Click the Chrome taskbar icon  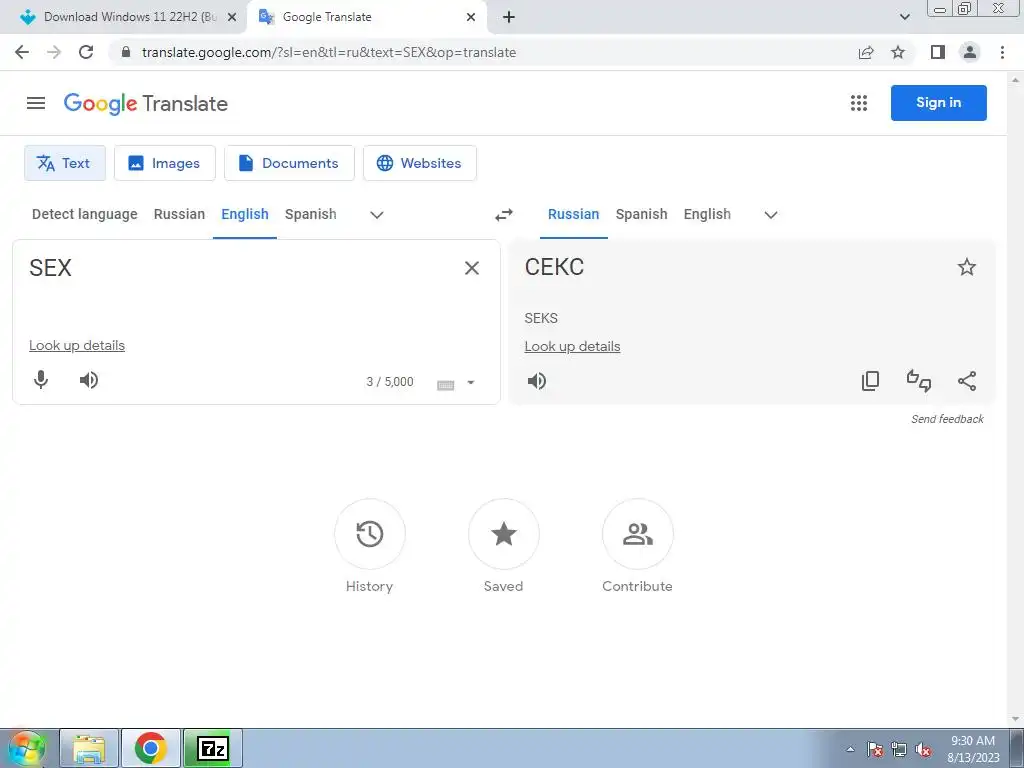(x=151, y=748)
